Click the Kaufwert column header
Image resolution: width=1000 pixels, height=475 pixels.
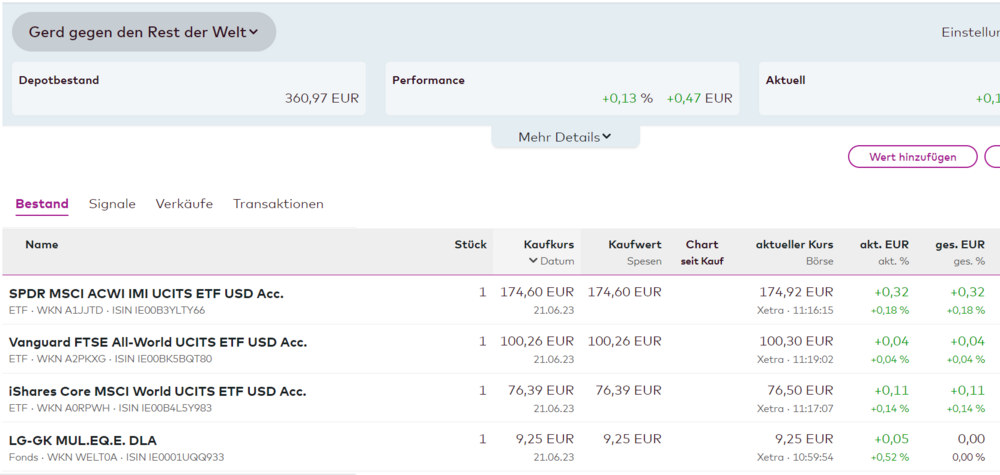point(634,244)
